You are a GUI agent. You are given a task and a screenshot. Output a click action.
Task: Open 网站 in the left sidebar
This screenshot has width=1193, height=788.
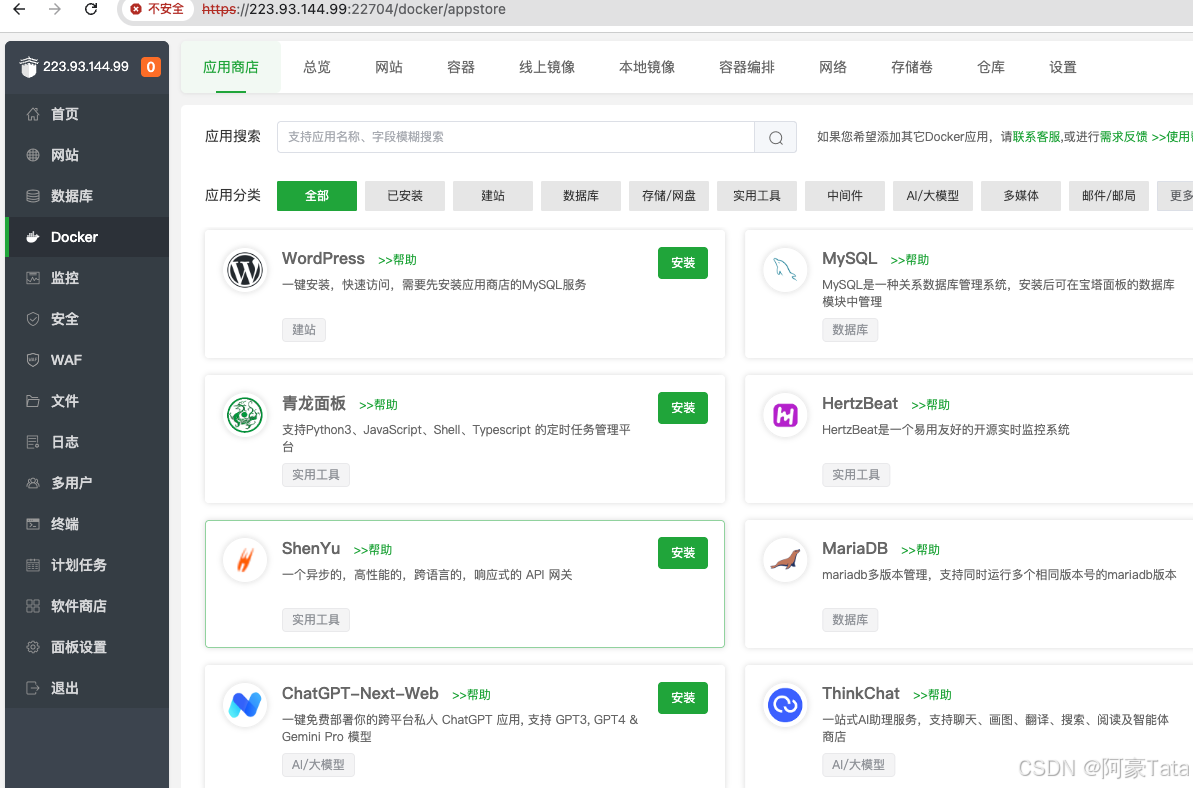pyautogui.click(x=87, y=155)
